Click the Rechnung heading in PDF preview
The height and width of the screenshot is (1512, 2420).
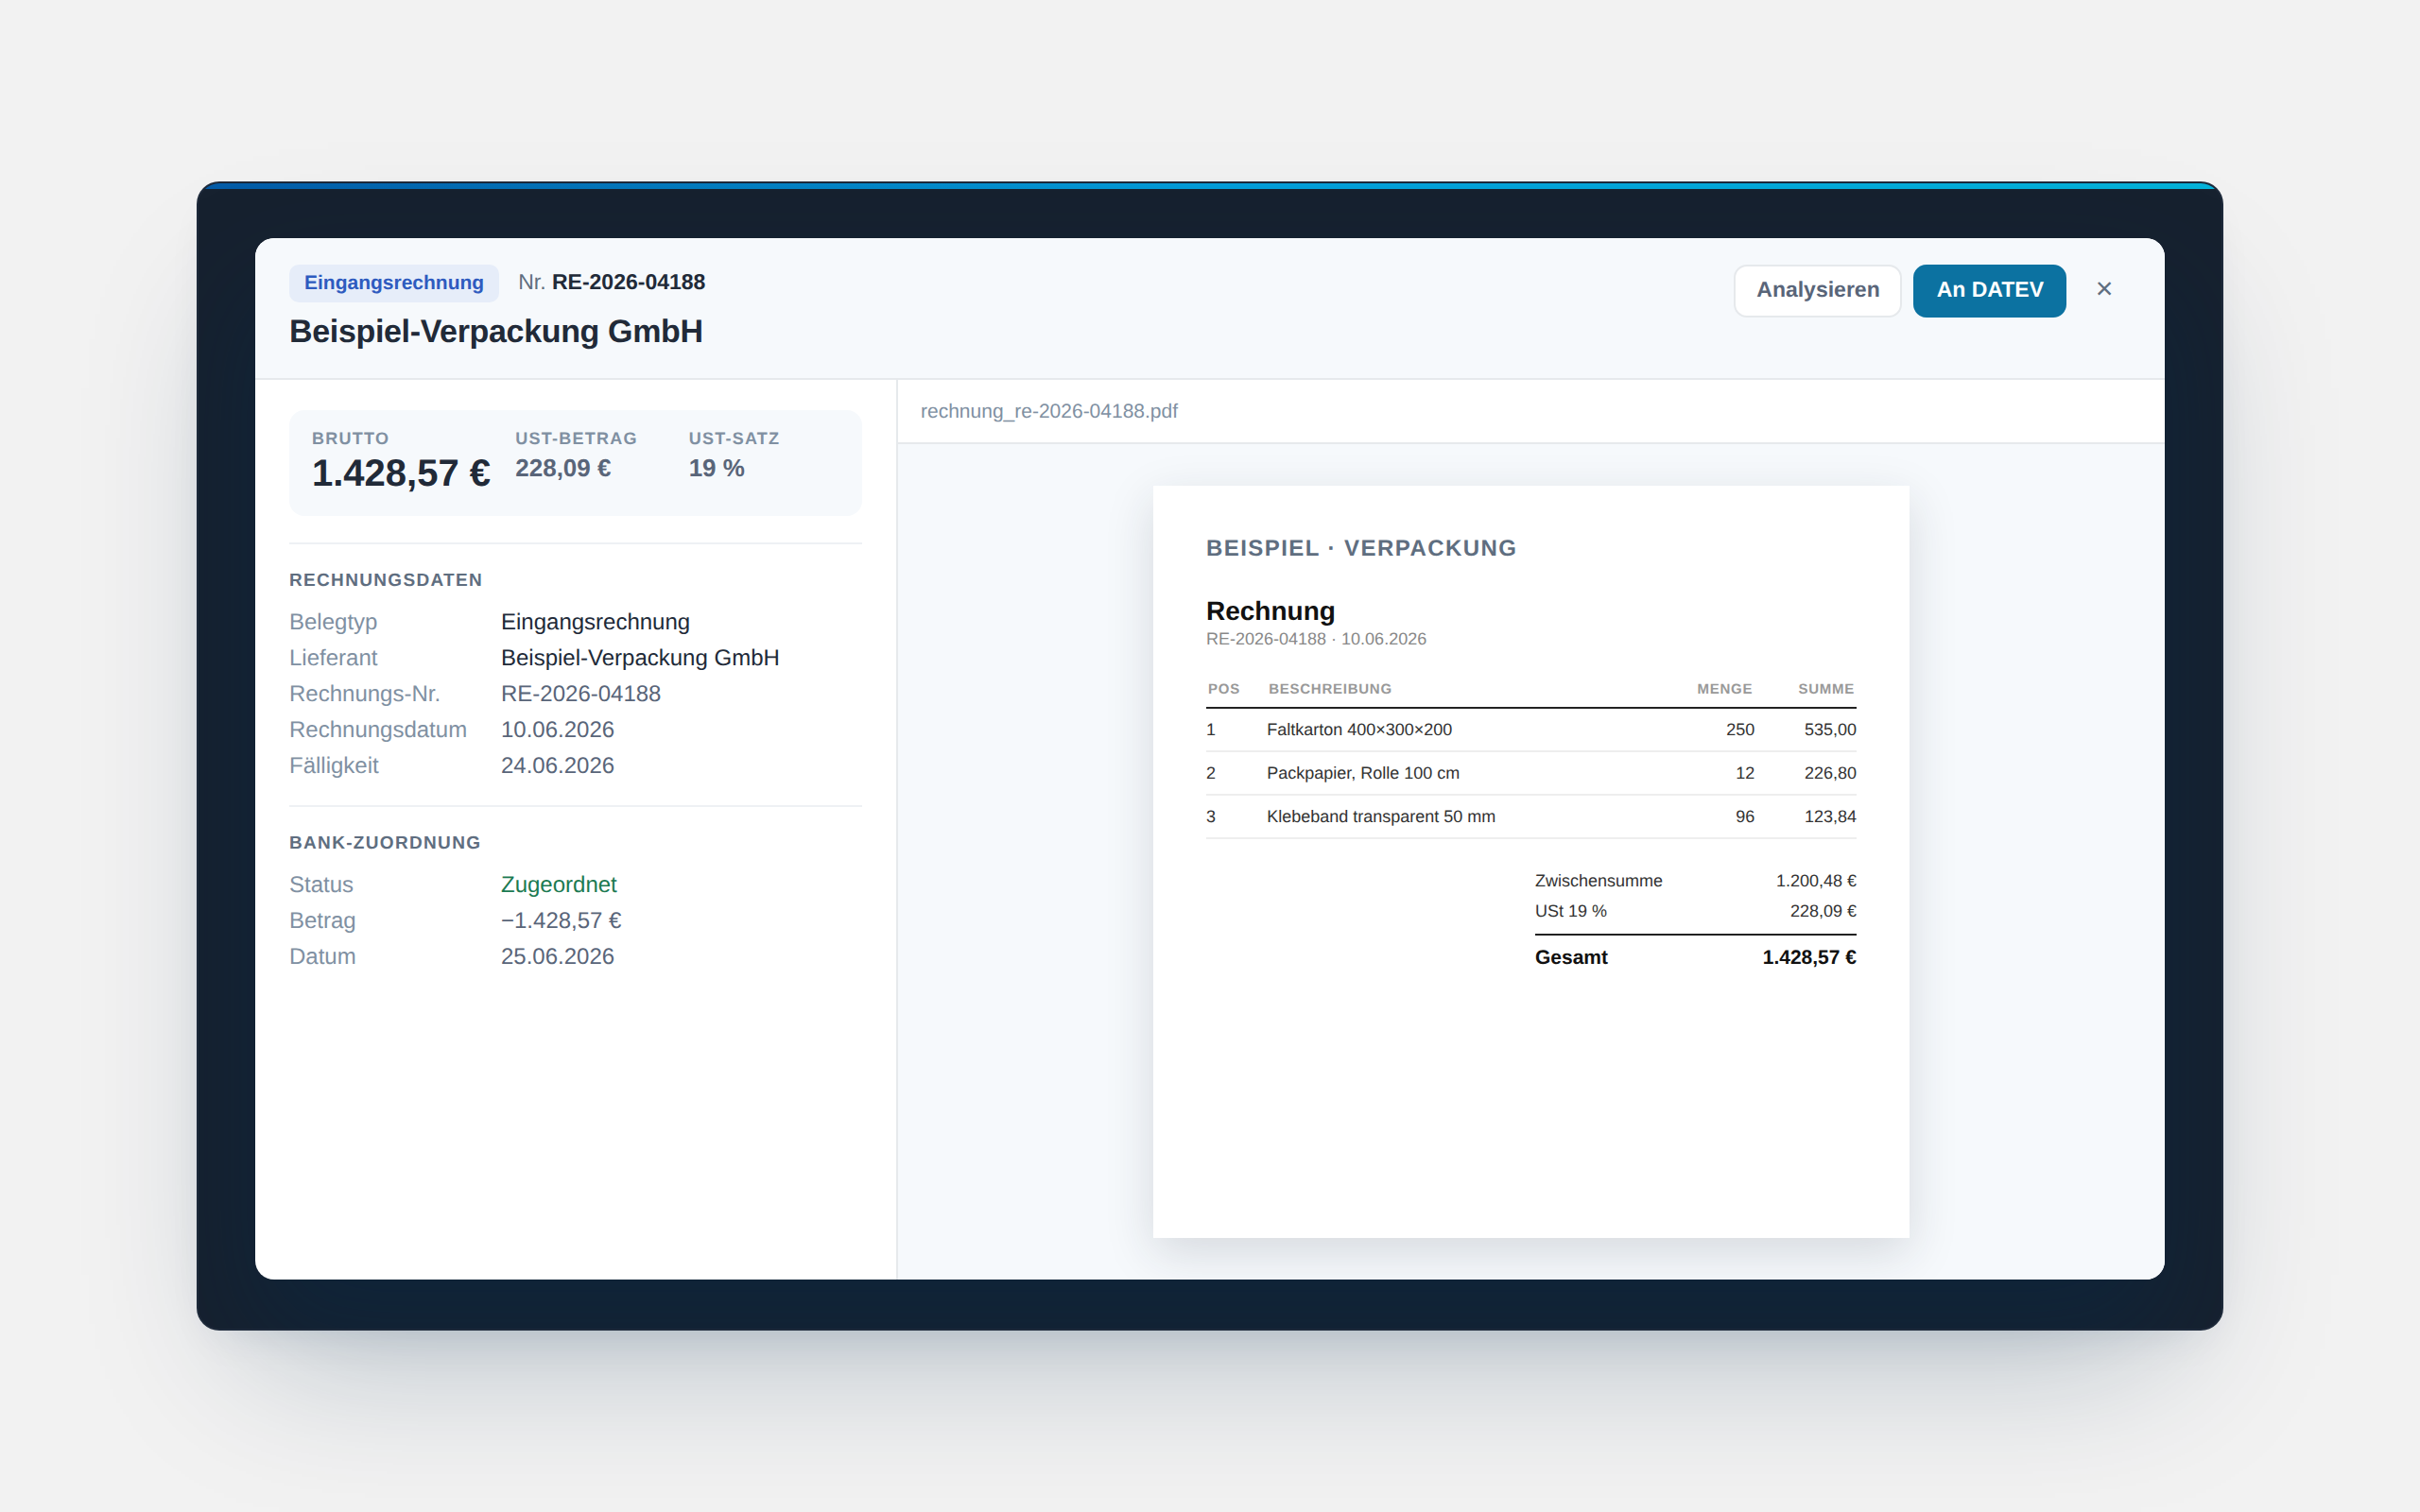click(x=1270, y=611)
